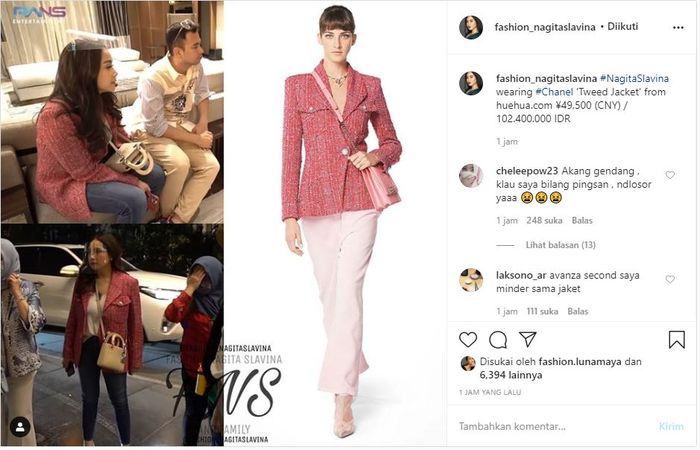Image resolution: width=700 pixels, height=450 pixels.
Task: Save post with bookmark icon
Action: click(677, 340)
